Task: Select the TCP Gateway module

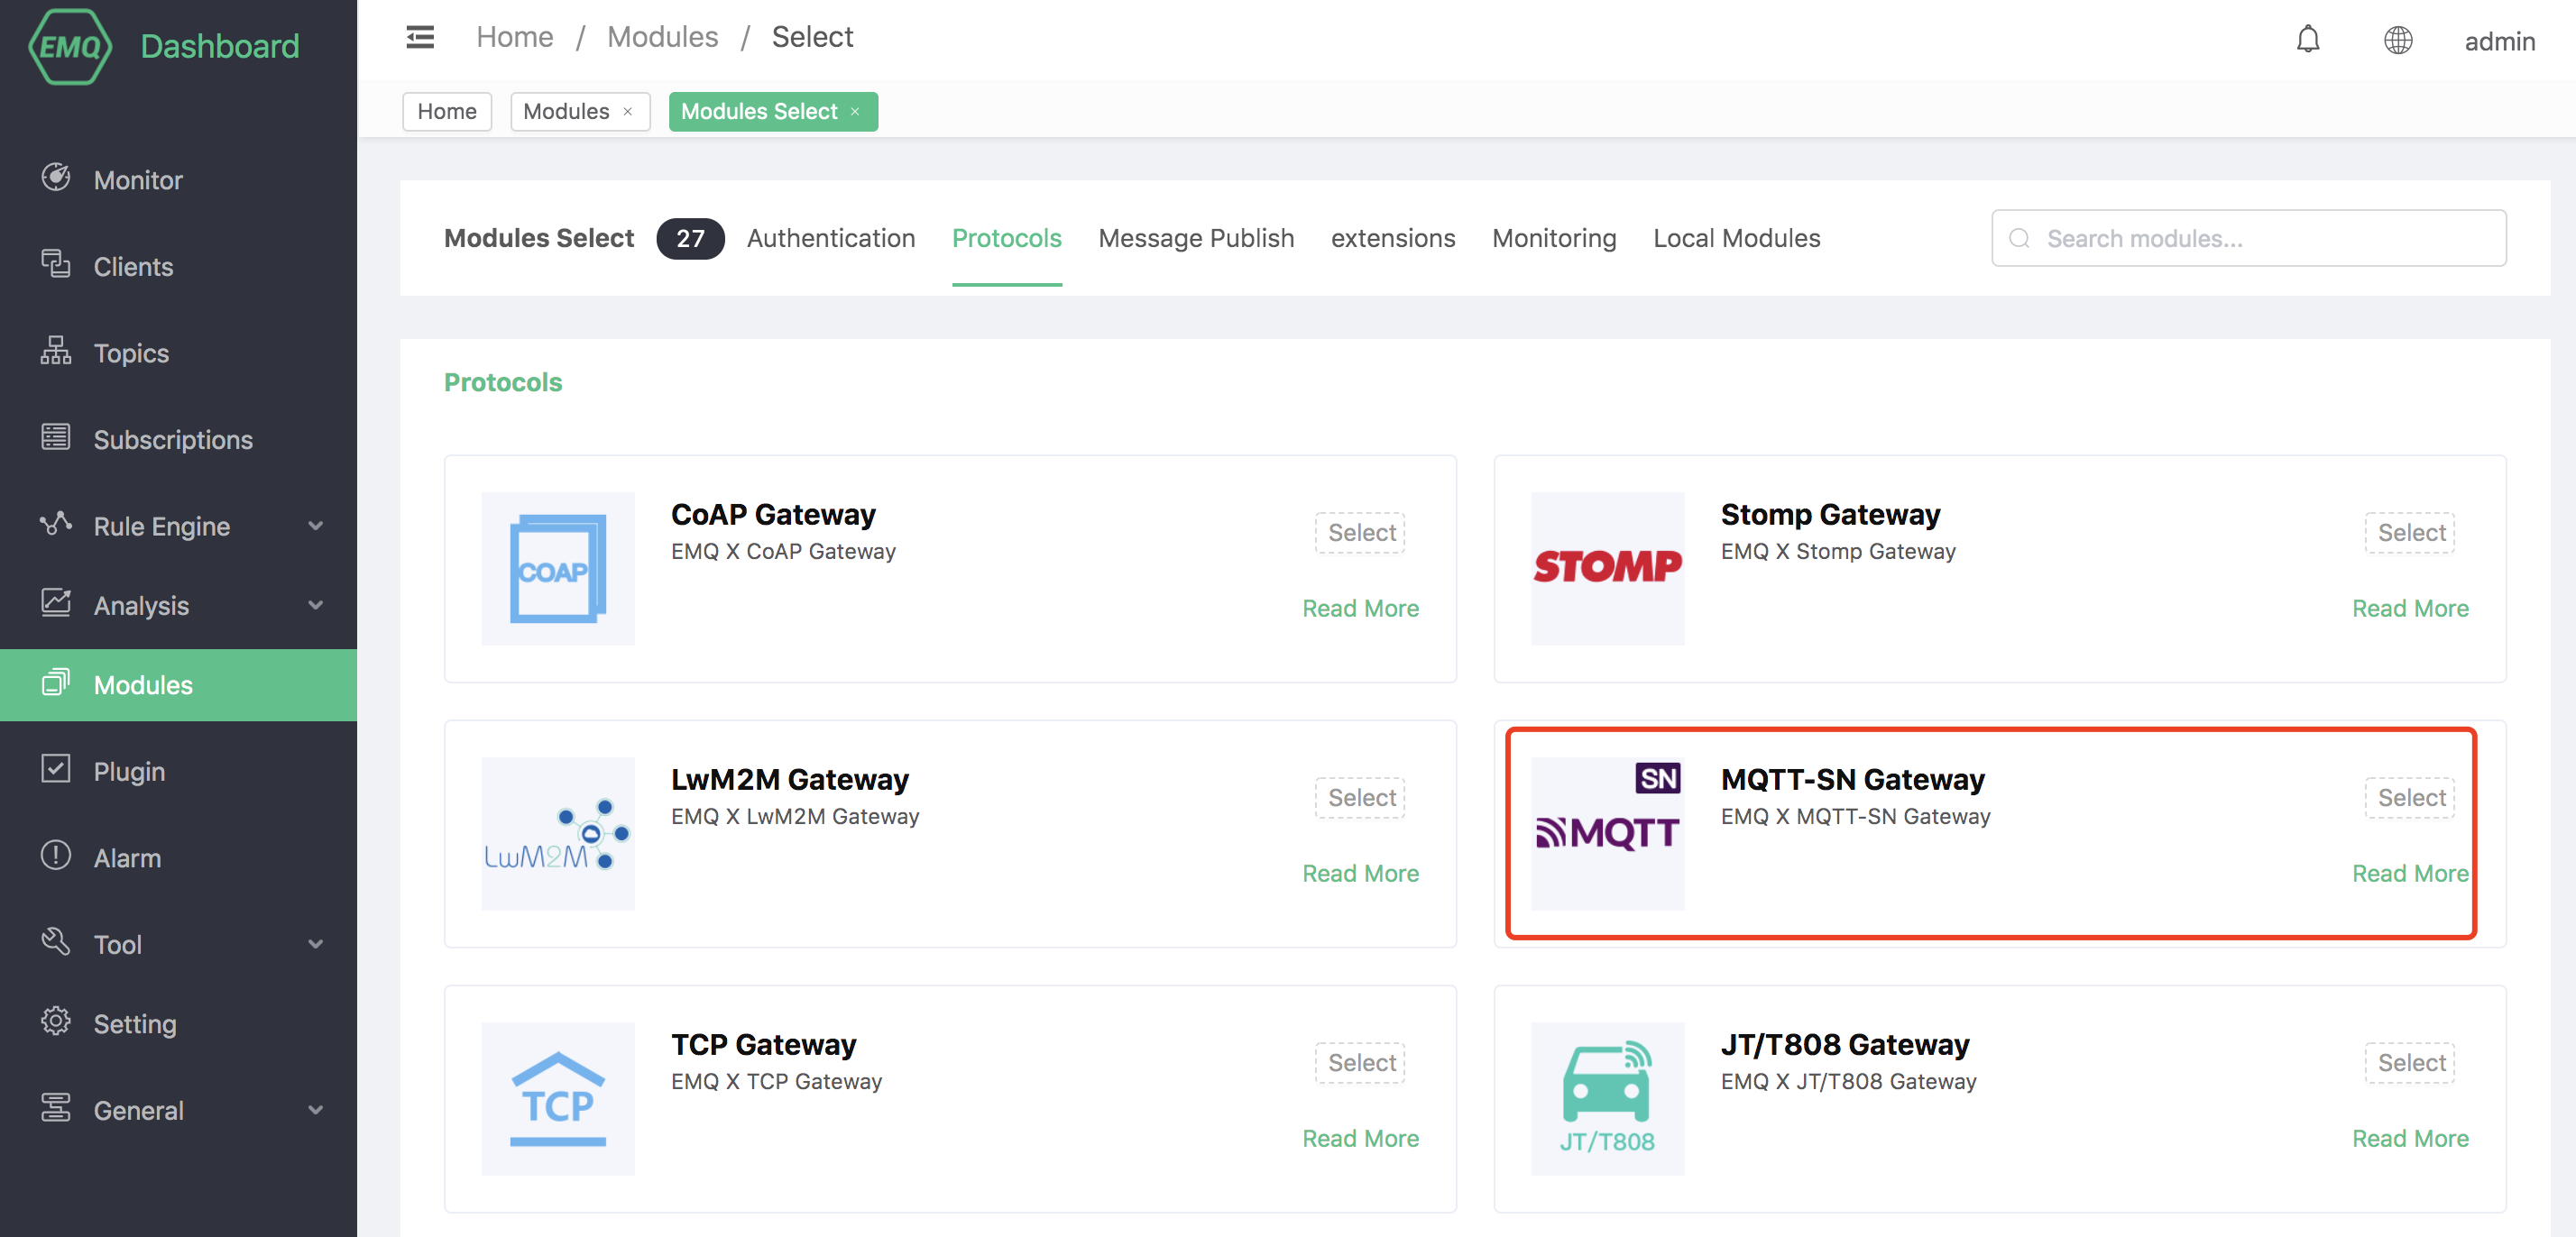Action: 1360,1063
